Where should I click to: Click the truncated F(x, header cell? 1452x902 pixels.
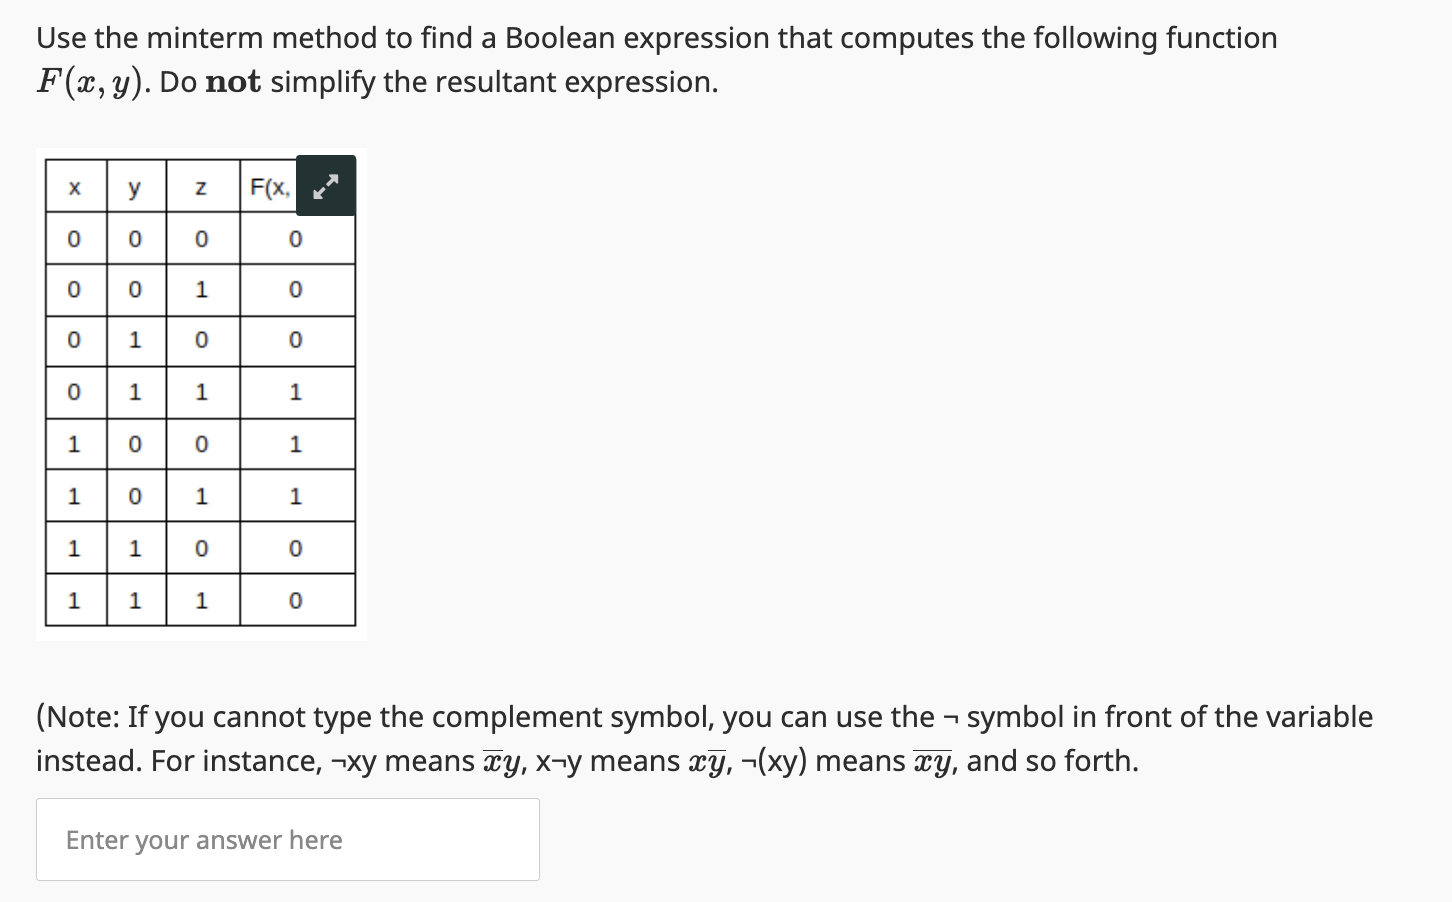270,186
